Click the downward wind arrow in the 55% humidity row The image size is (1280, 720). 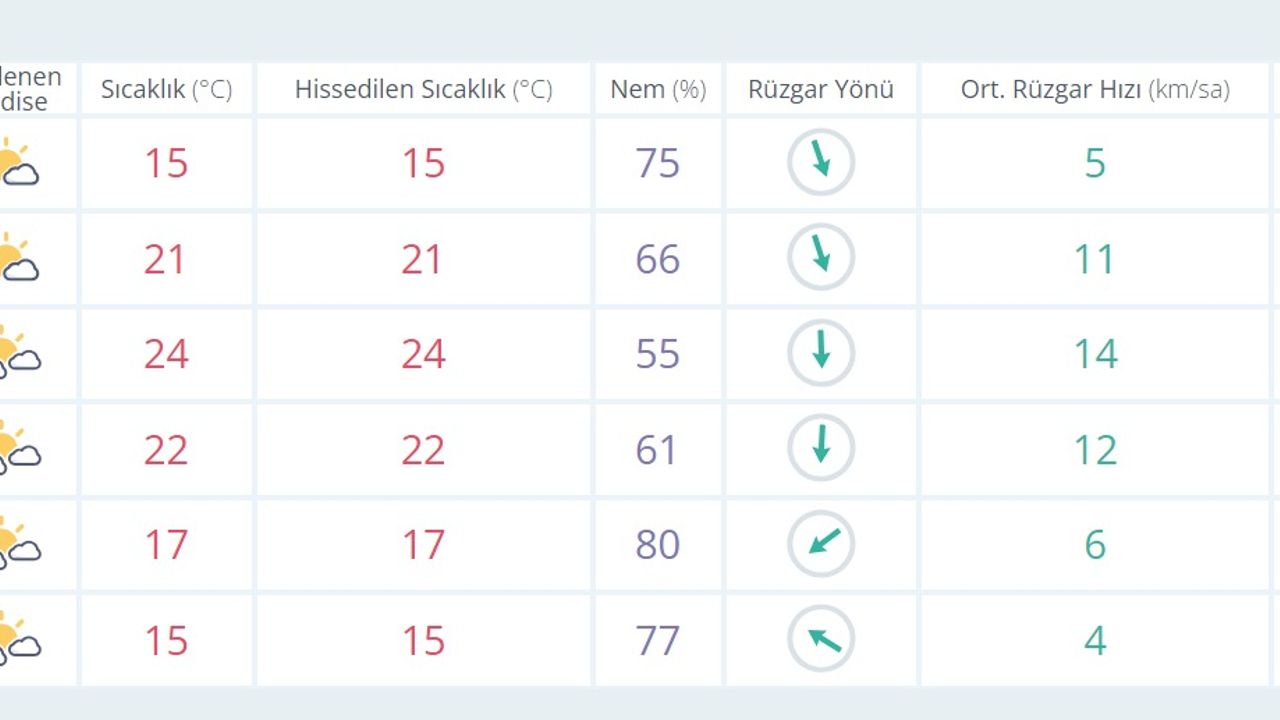pyautogui.click(x=821, y=353)
